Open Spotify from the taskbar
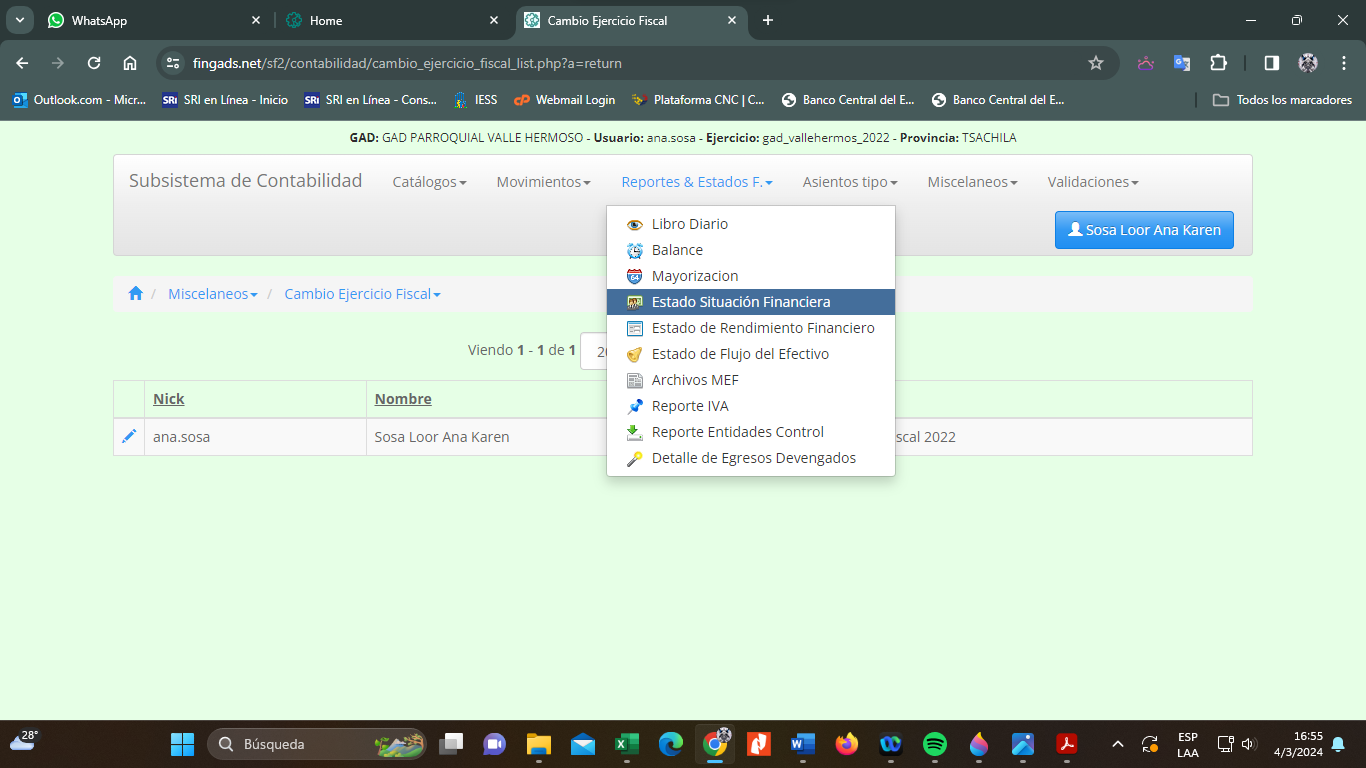 935,744
